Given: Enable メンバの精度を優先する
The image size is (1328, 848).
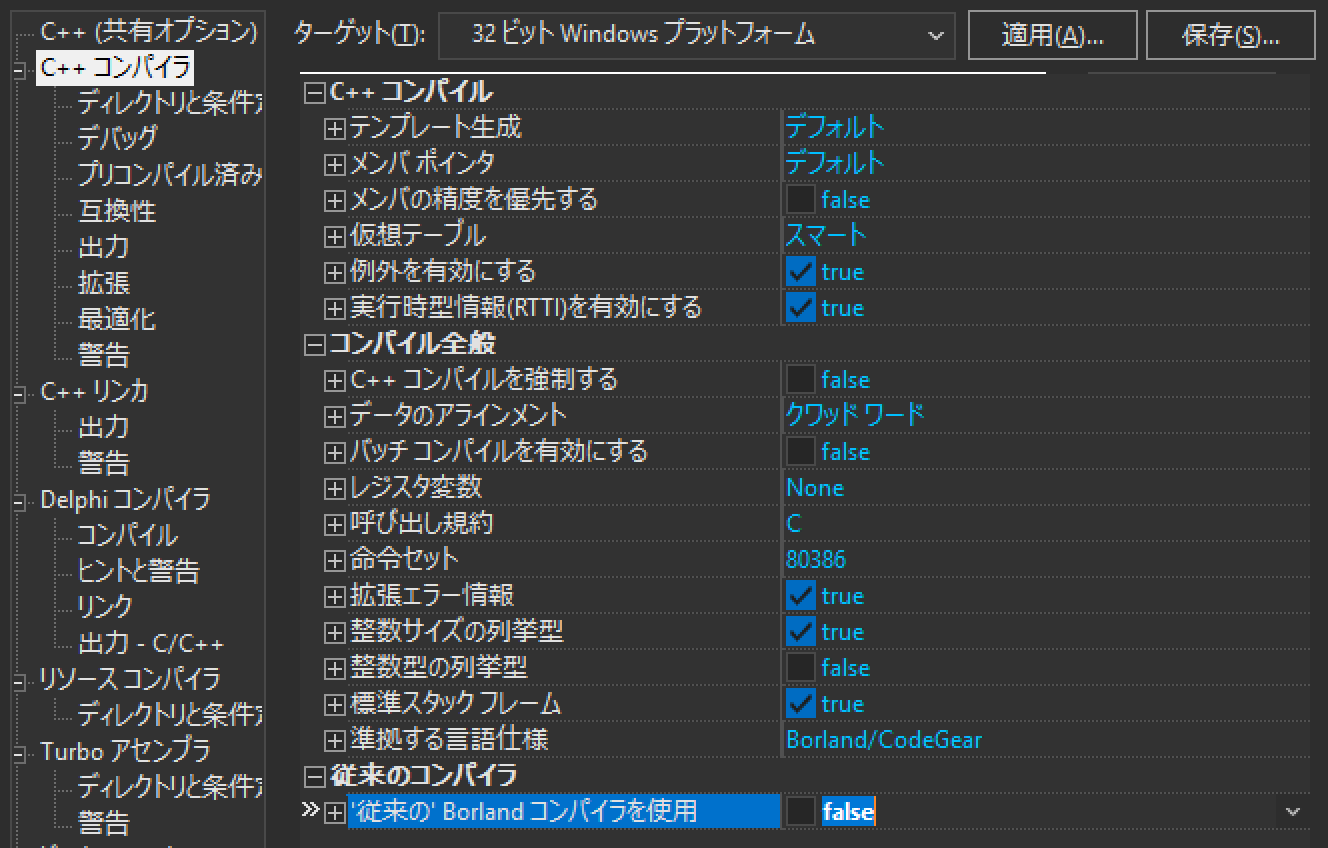Looking at the screenshot, I should point(799,199).
